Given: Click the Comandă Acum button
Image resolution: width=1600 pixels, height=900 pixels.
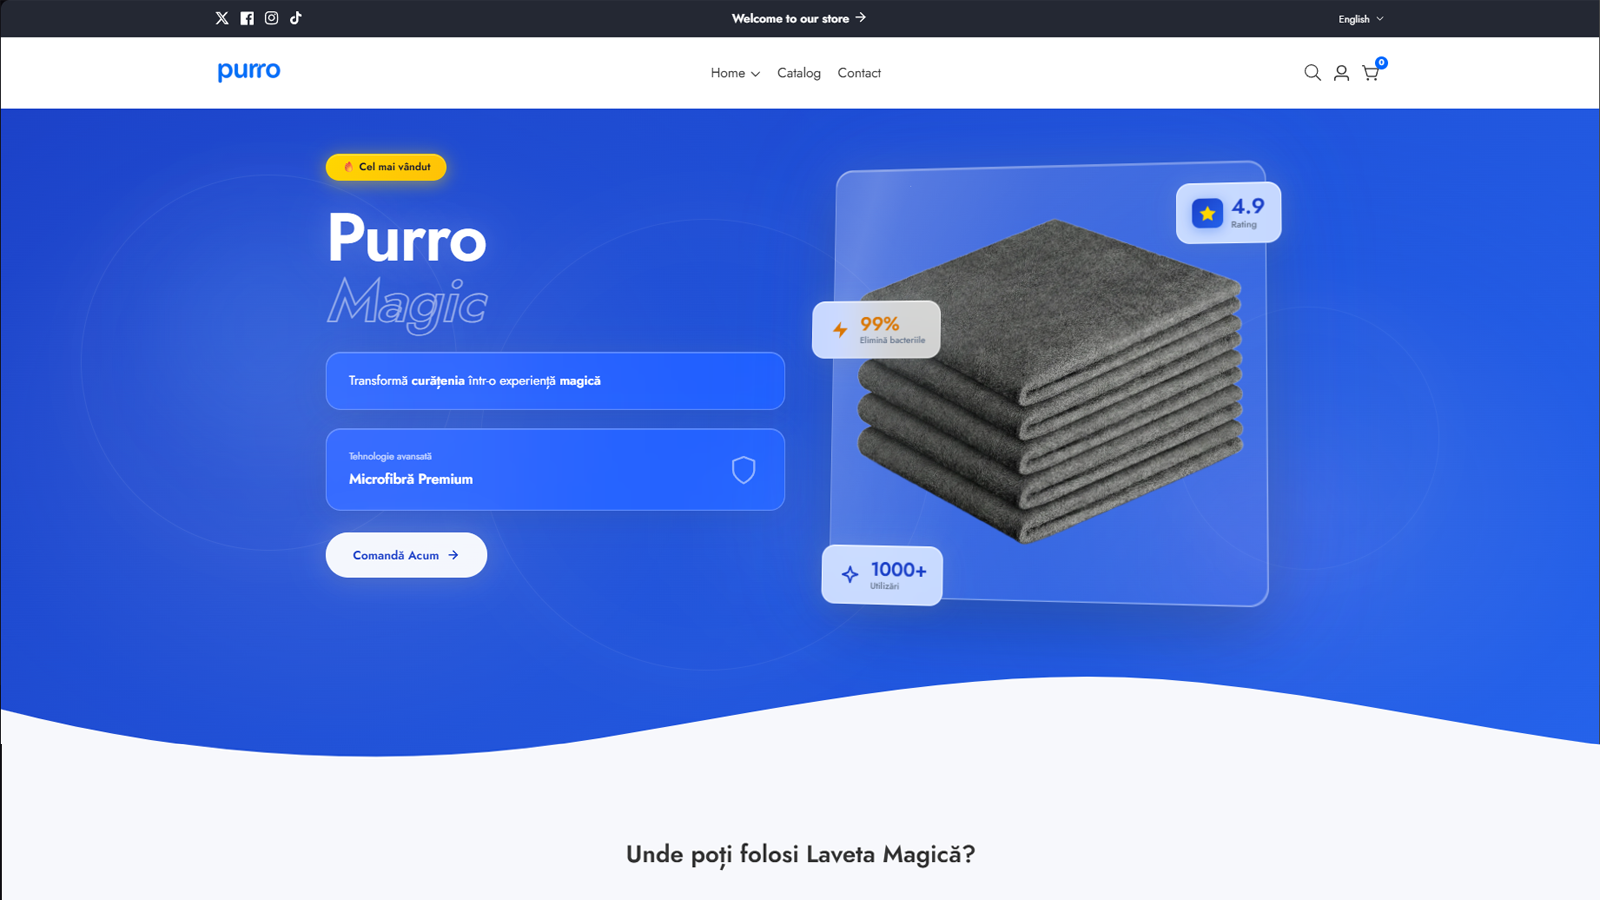Looking at the screenshot, I should [406, 555].
